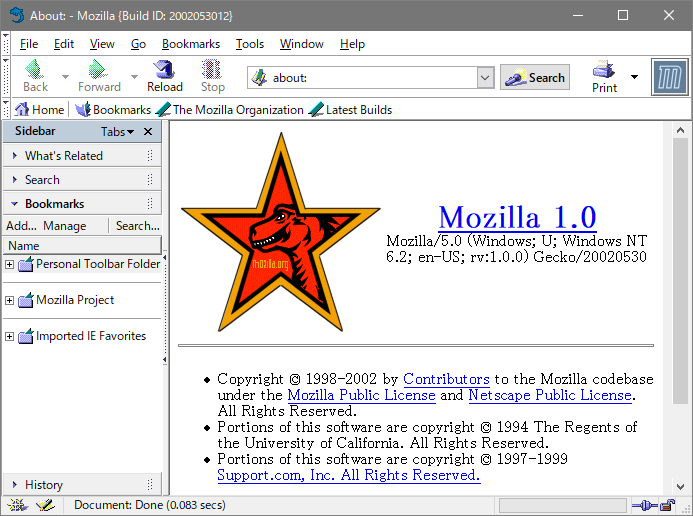The height and width of the screenshot is (516, 693).
Task: Open Composer via status bar pencil icon
Action: [x=45, y=505]
